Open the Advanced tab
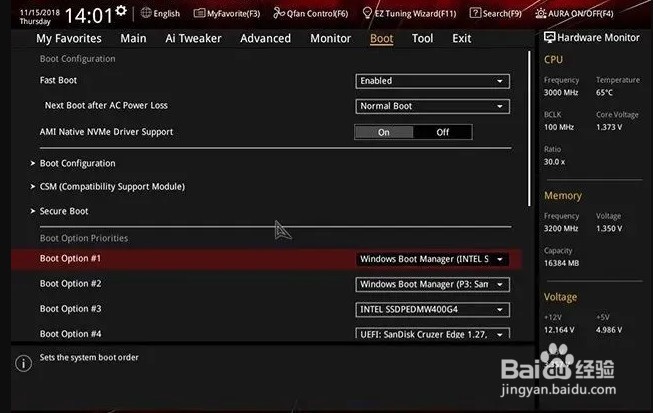The width and height of the screenshot is (653, 413). point(266,38)
